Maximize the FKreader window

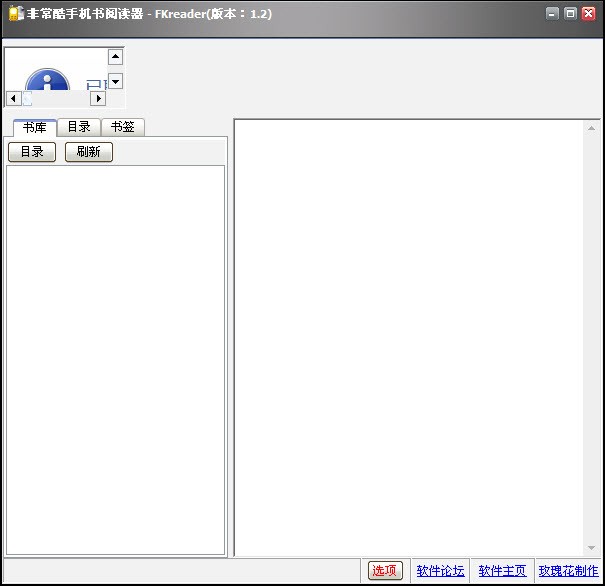[x=570, y=14]
